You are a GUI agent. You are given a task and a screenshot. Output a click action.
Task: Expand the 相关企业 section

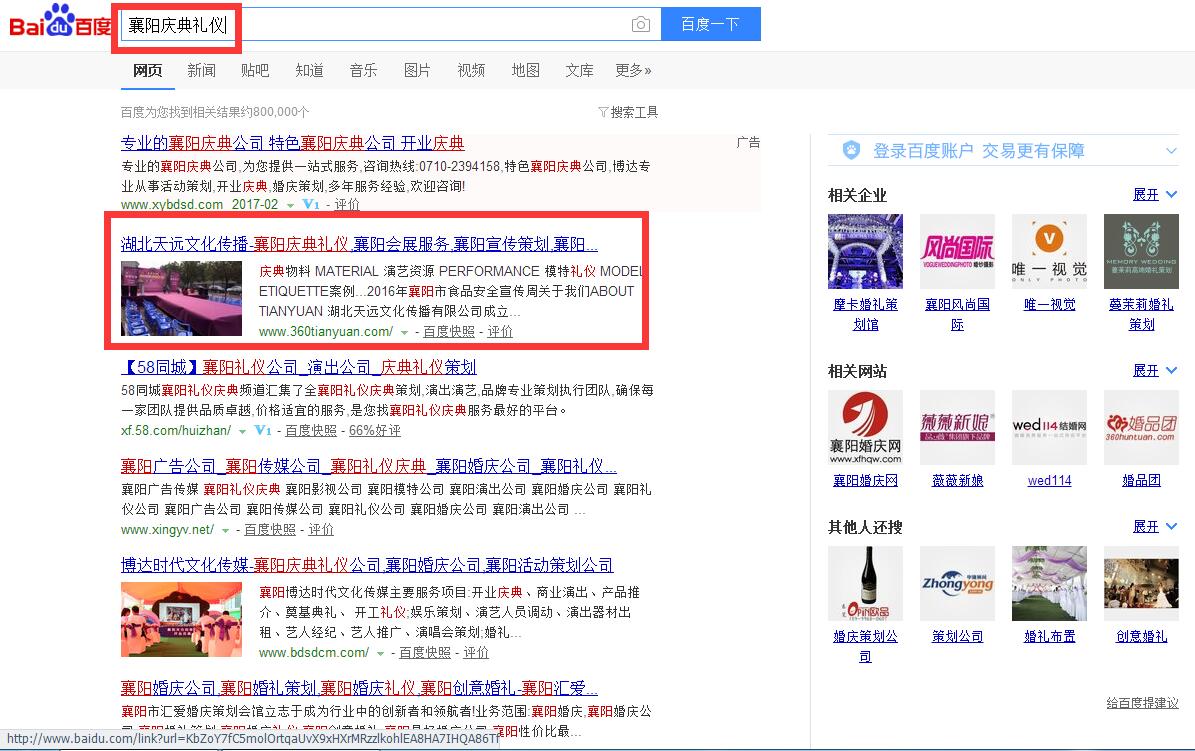click(x=1155, y=194)
